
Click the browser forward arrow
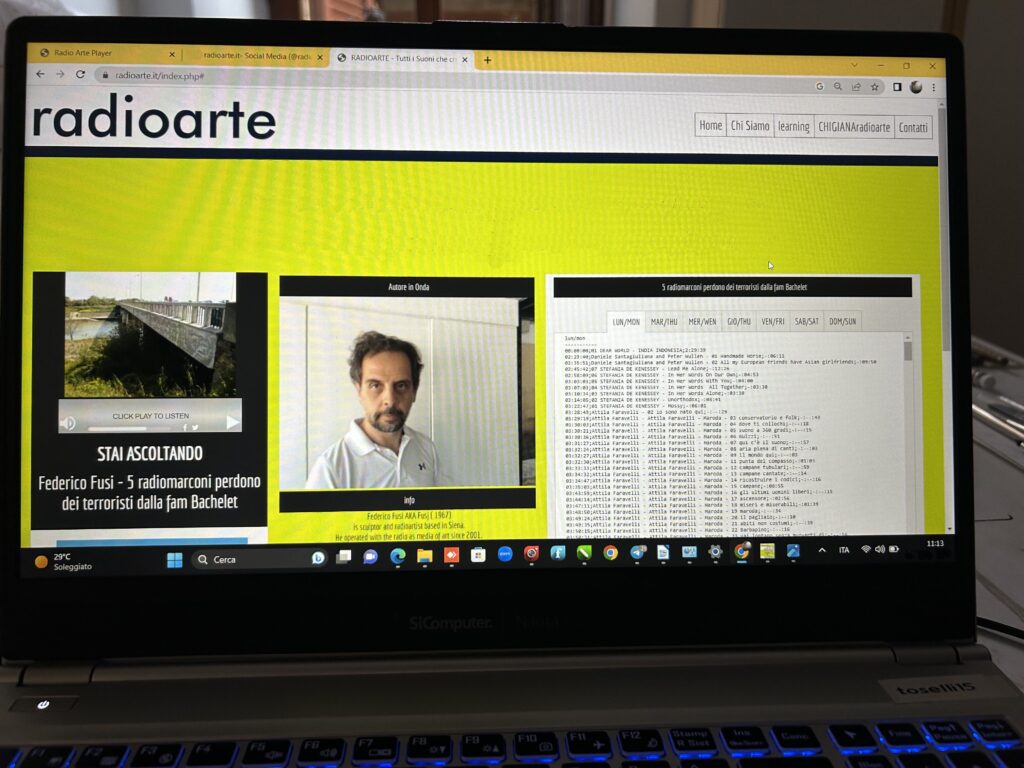[60, 74]
